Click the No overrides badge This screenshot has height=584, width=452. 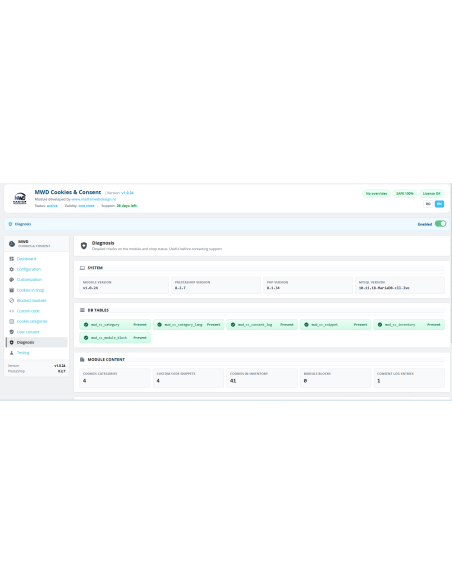(x=376, y=193)
